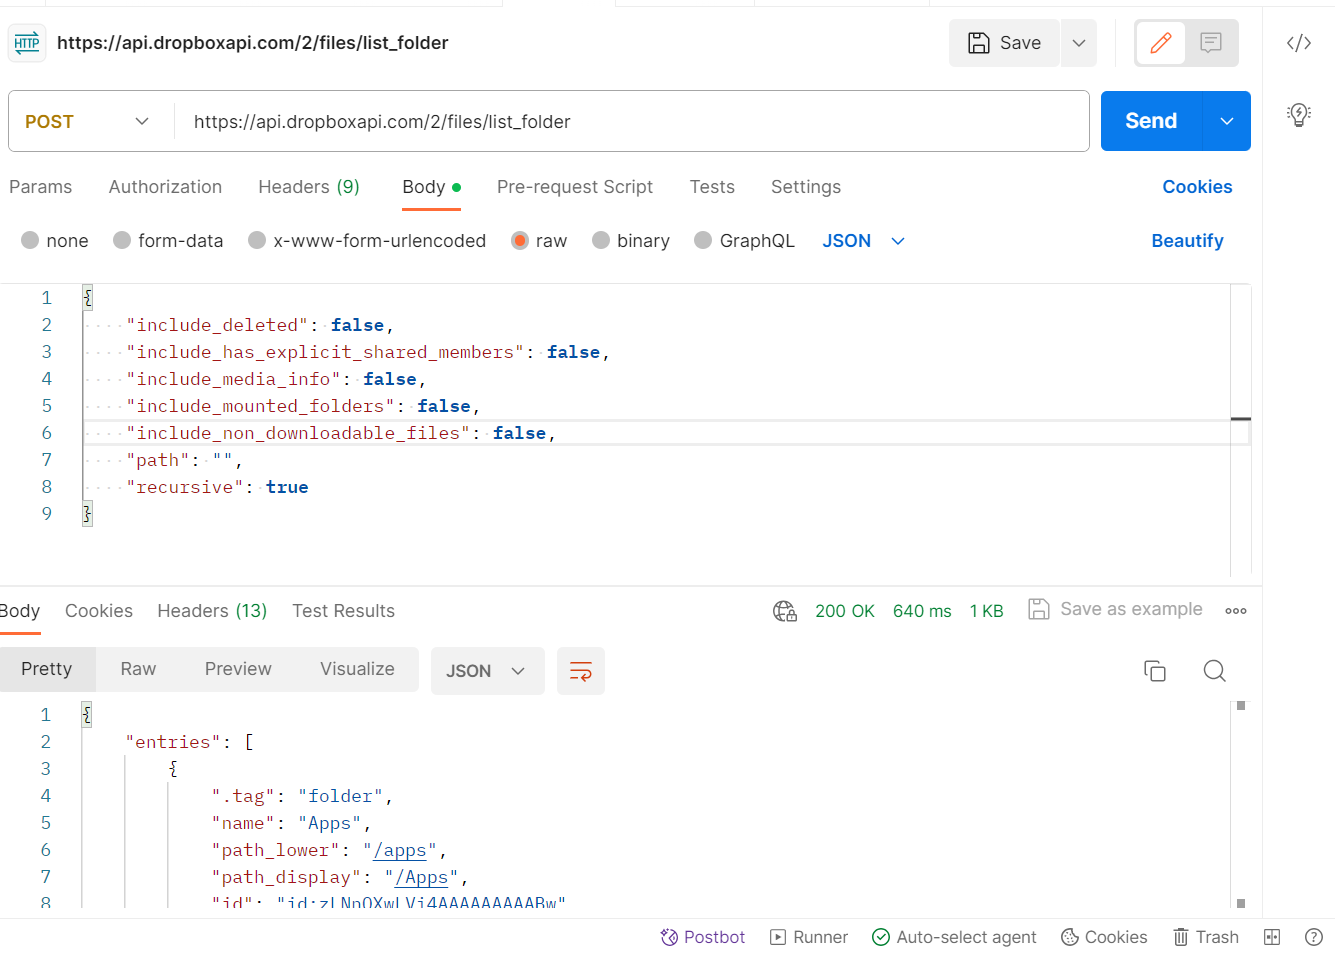Click the network globe lock icon

point(785,611)
